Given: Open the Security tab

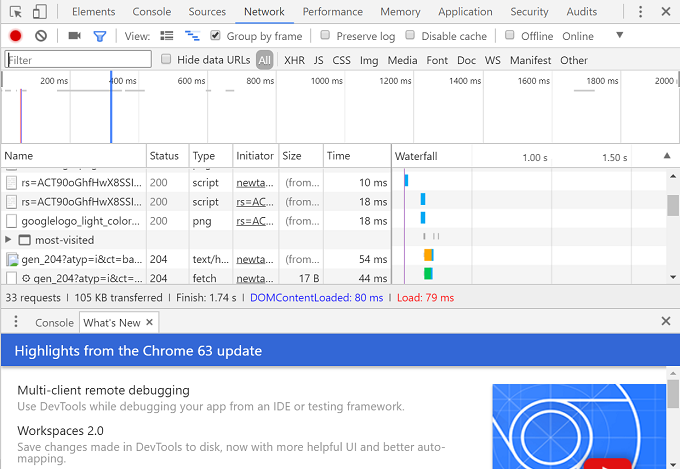Looking at the screenshot, I should [x=529, y=12].
